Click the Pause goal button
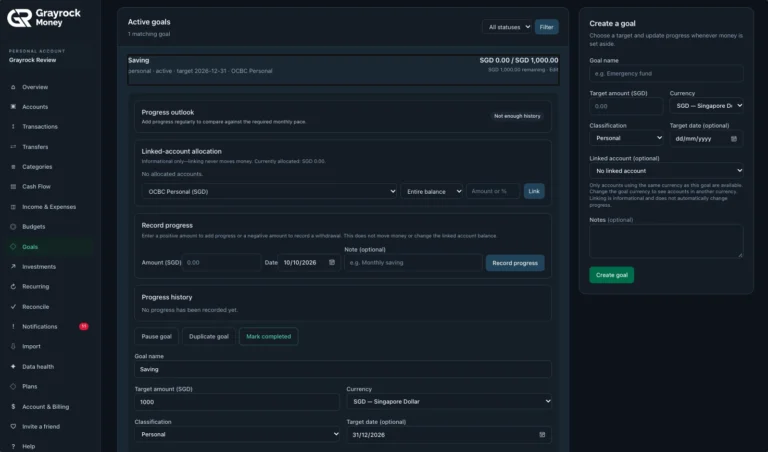Viewport: 768px width, 452px height. (x=156, y=336)
